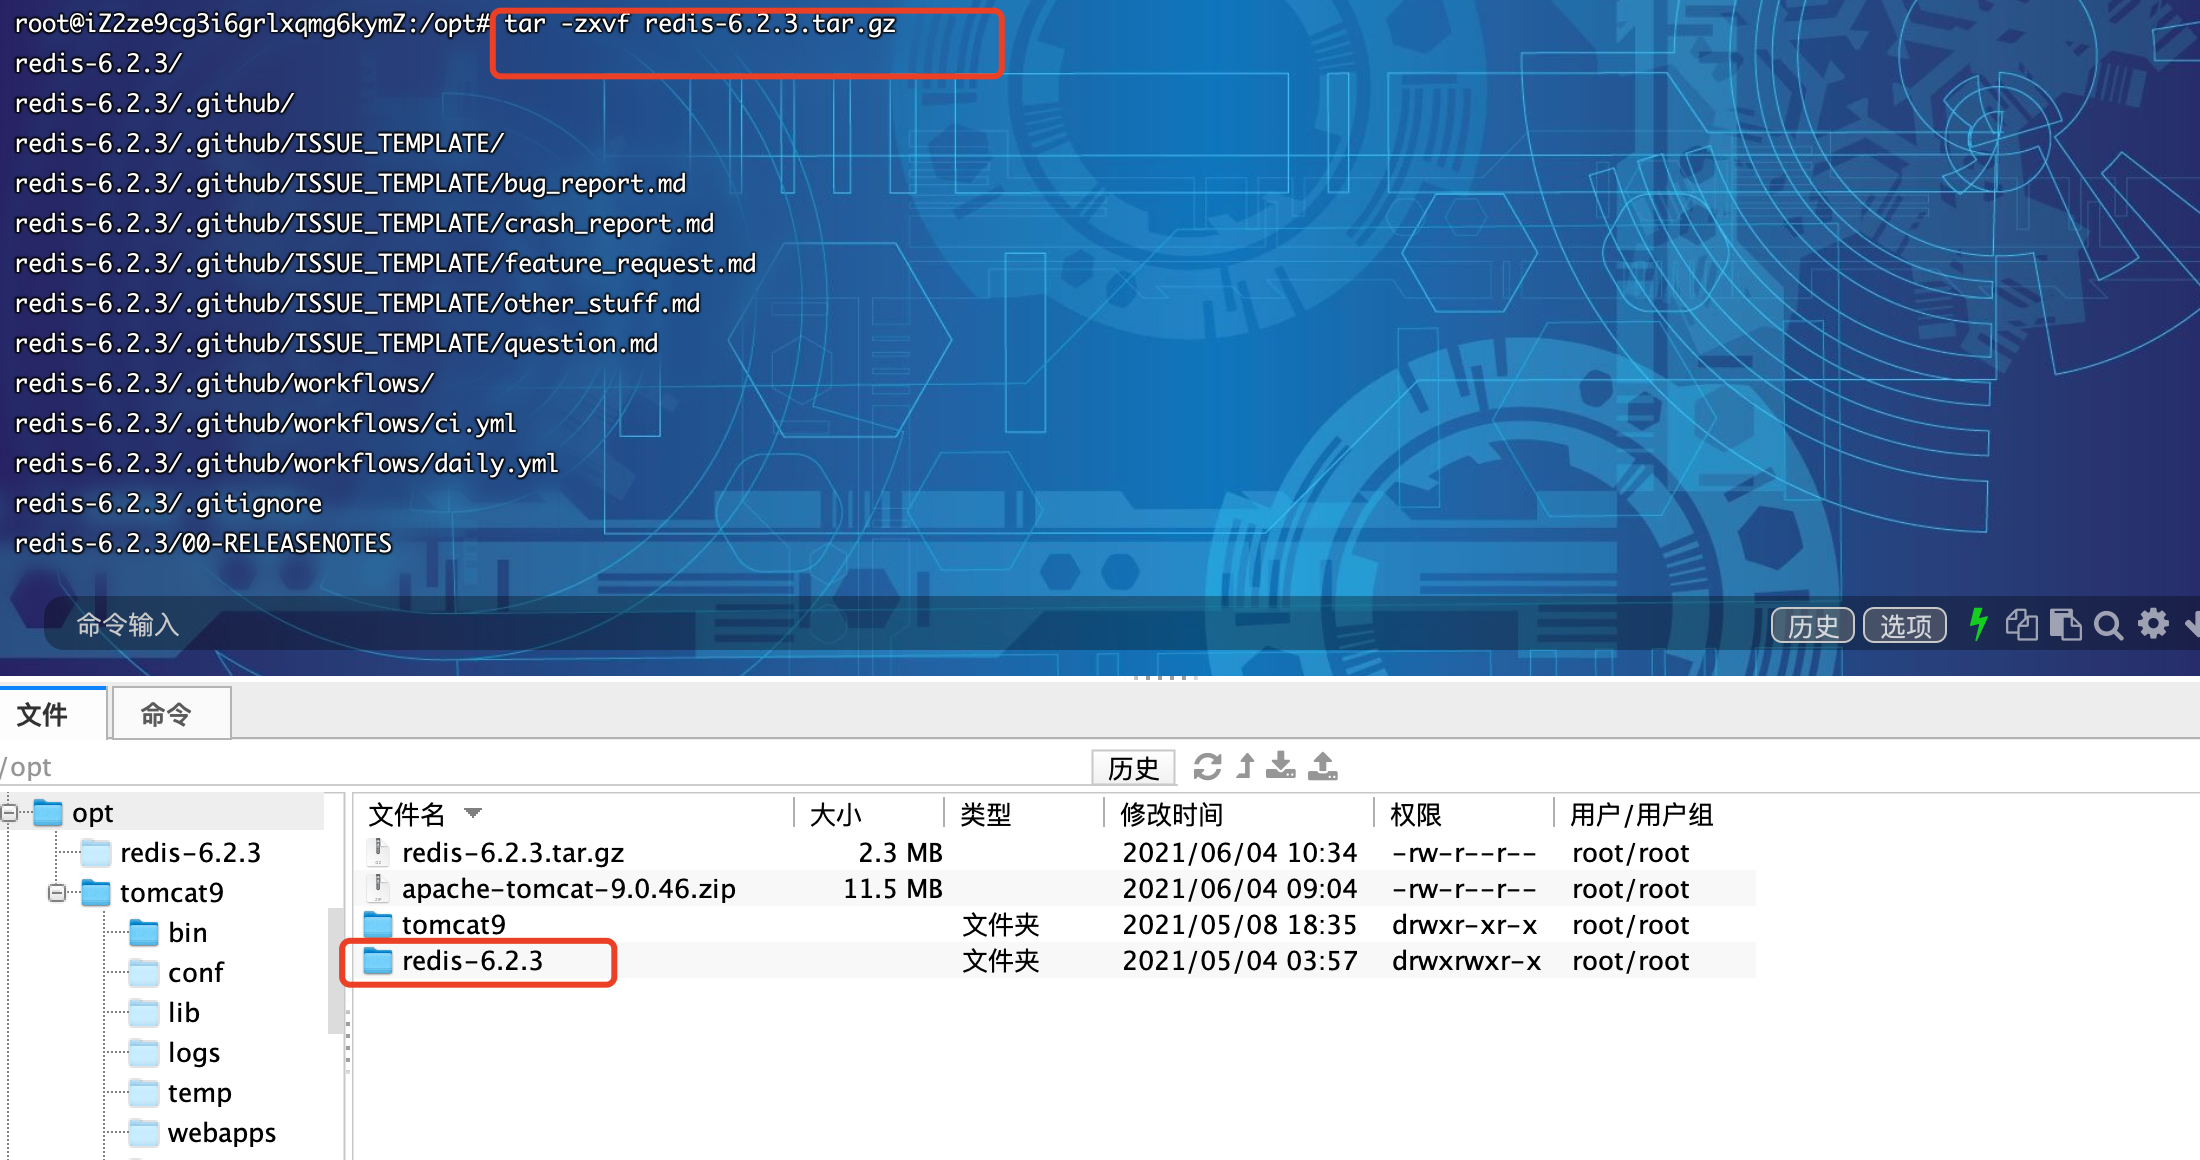This screenshot has width=2200, height=1160.
Task: Open terminal 历史 button
Action: 1813,626
